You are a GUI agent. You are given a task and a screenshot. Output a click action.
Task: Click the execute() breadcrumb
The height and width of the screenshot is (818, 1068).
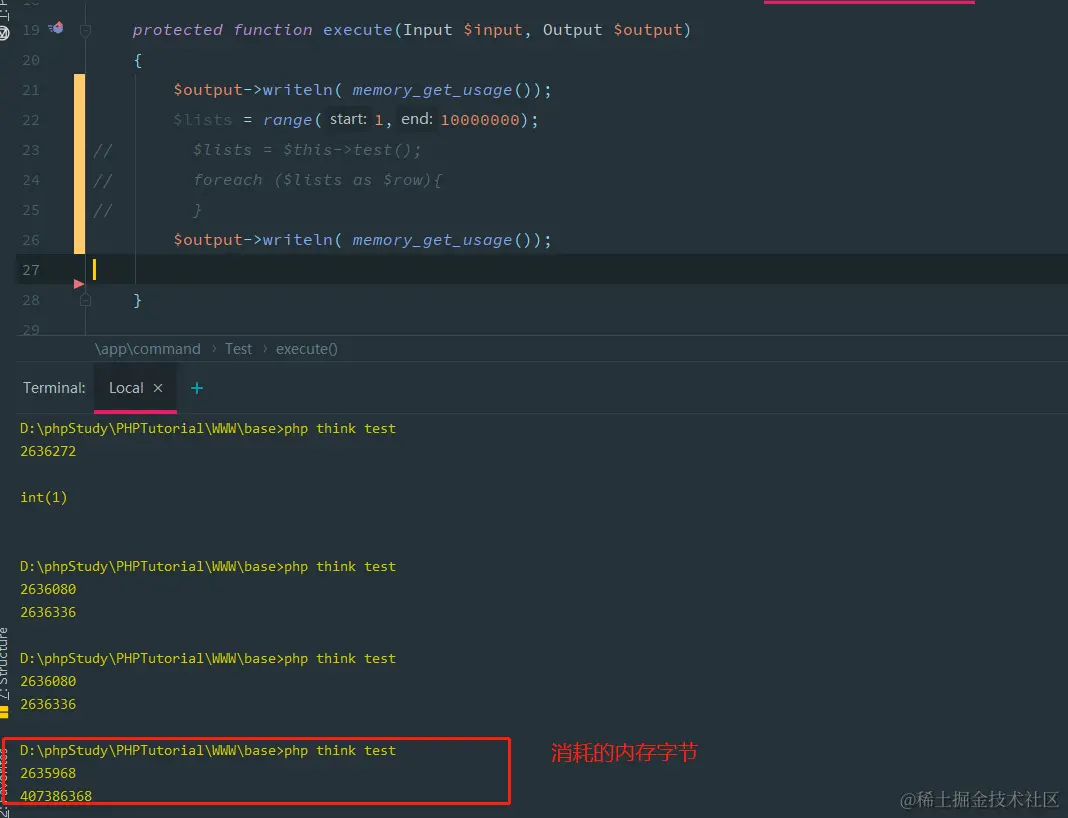(x=307, y=349)
